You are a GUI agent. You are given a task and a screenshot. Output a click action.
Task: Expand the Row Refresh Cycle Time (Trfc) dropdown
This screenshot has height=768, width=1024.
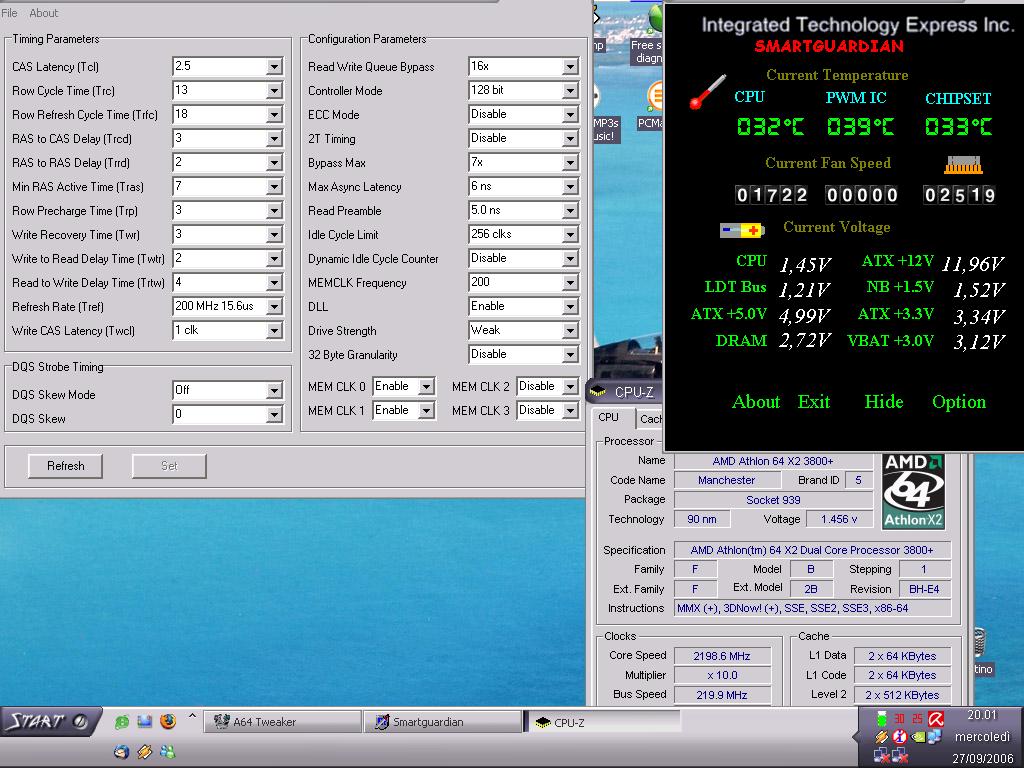274,115
